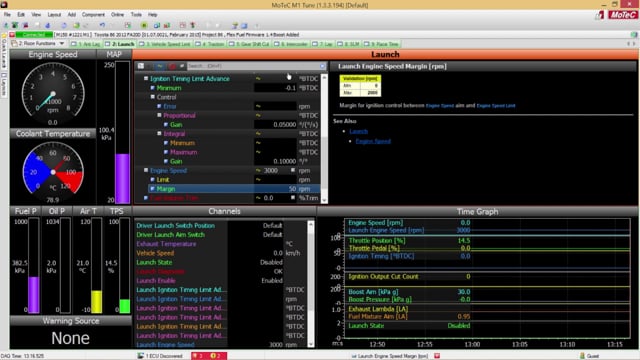Collapse the Engine Speed group

pyautogui.click(x=146, y=170)
